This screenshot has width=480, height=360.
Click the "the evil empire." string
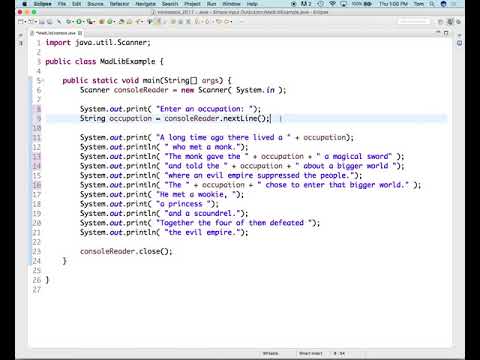(202, 232)
